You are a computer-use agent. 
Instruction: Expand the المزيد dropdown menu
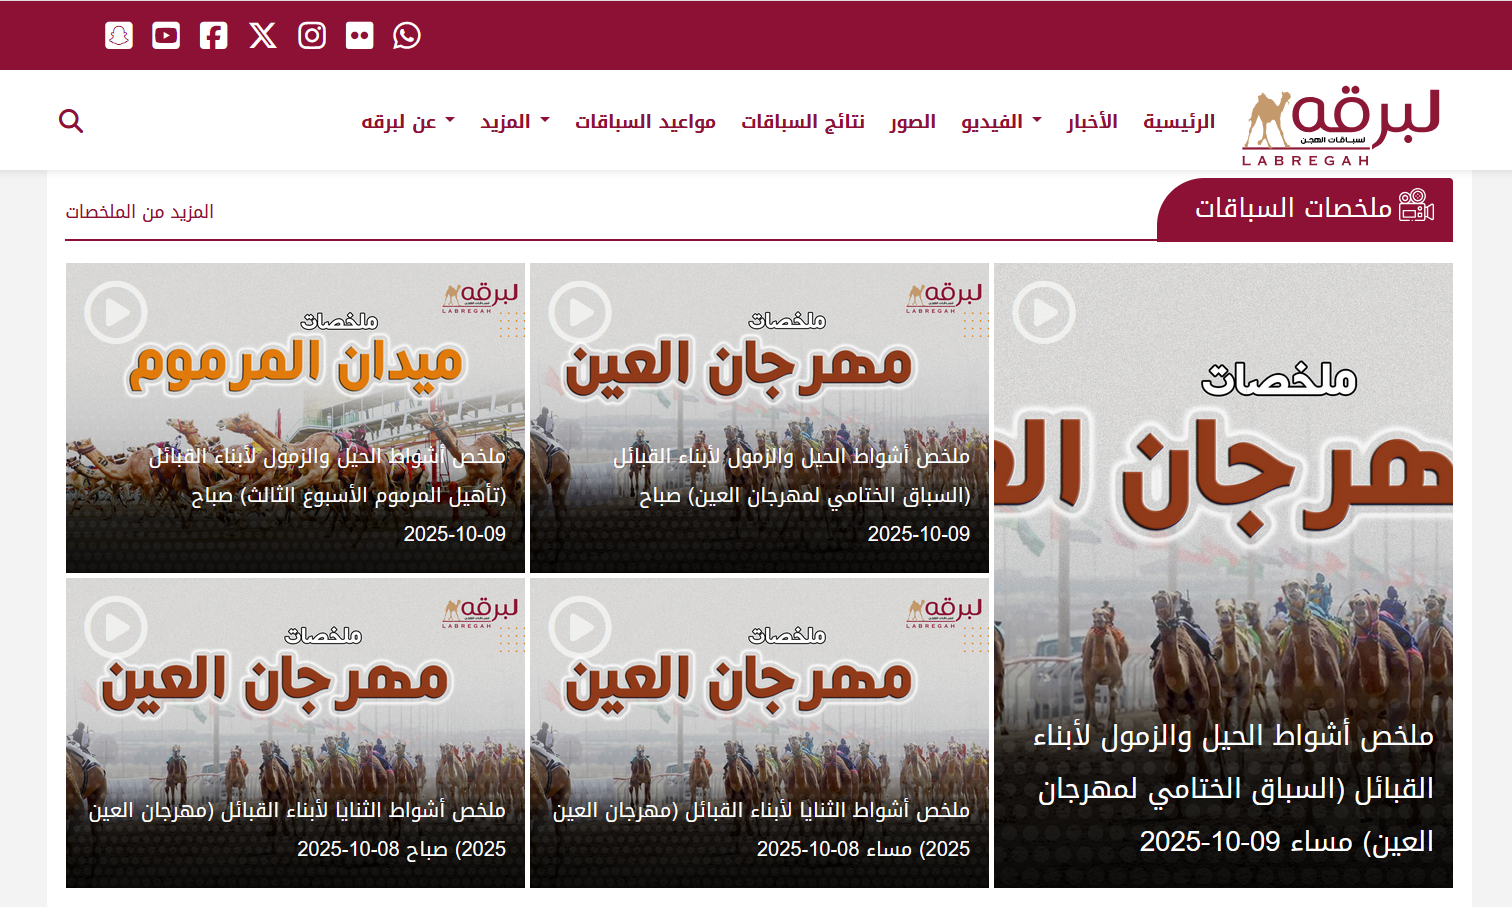tap(514, 122)
